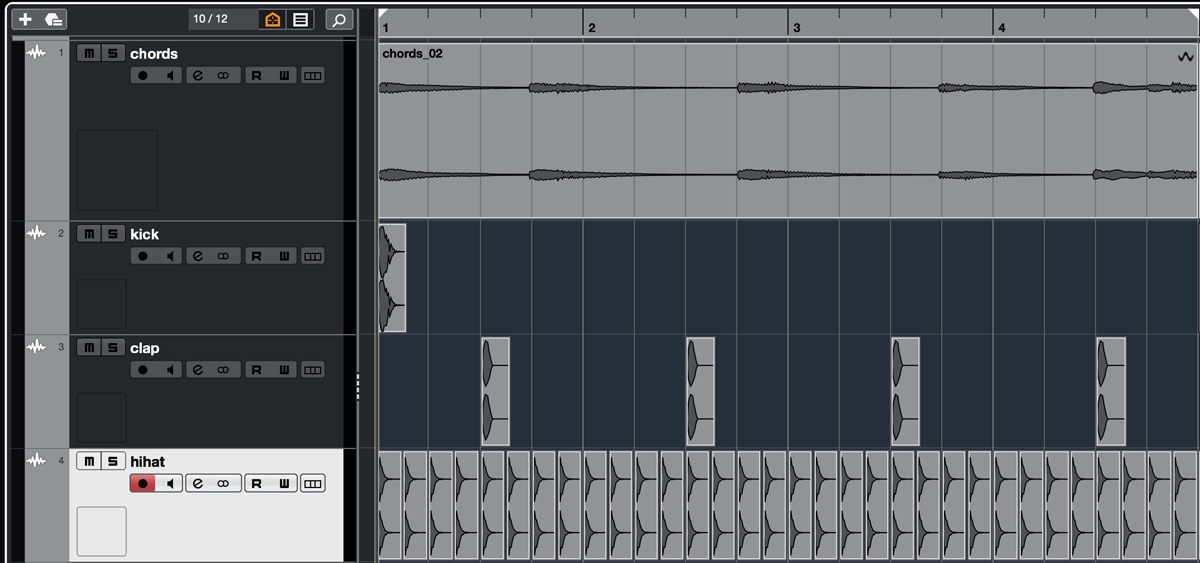Select the hihat track name

click(x=147, y=461)
